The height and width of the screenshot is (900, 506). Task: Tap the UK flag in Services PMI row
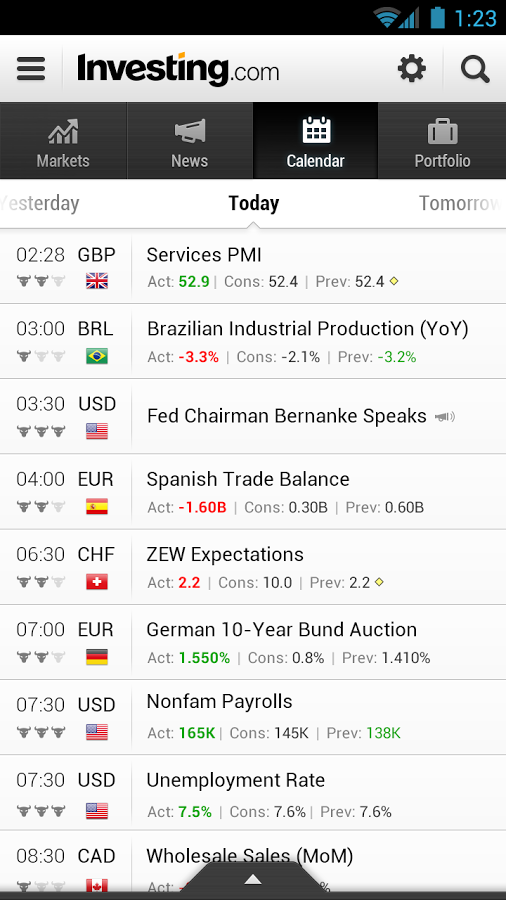tap(97, 281)
